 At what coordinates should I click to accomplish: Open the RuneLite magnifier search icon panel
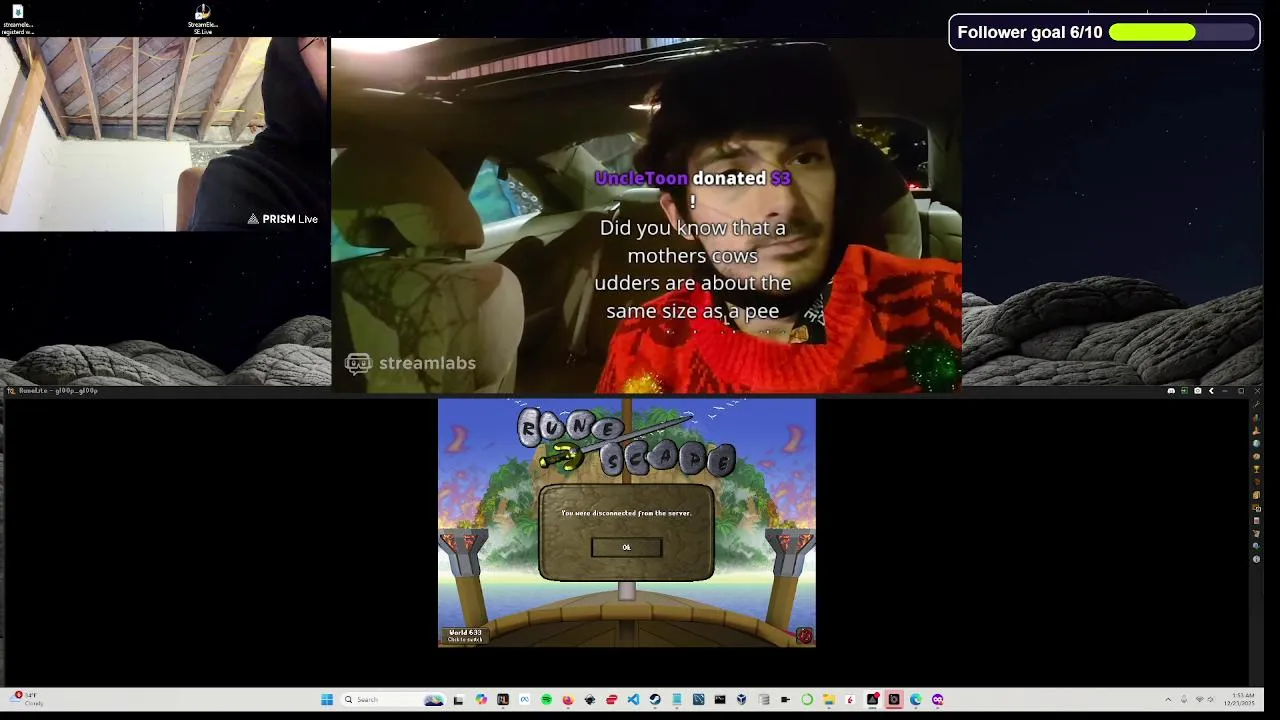click(x=1256, y=546)
